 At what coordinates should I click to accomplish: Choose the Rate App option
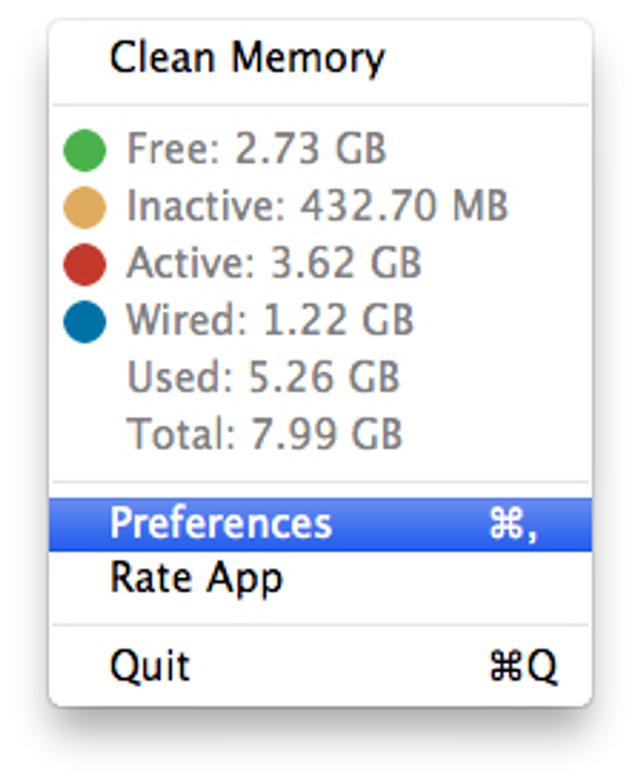(196, 579)
